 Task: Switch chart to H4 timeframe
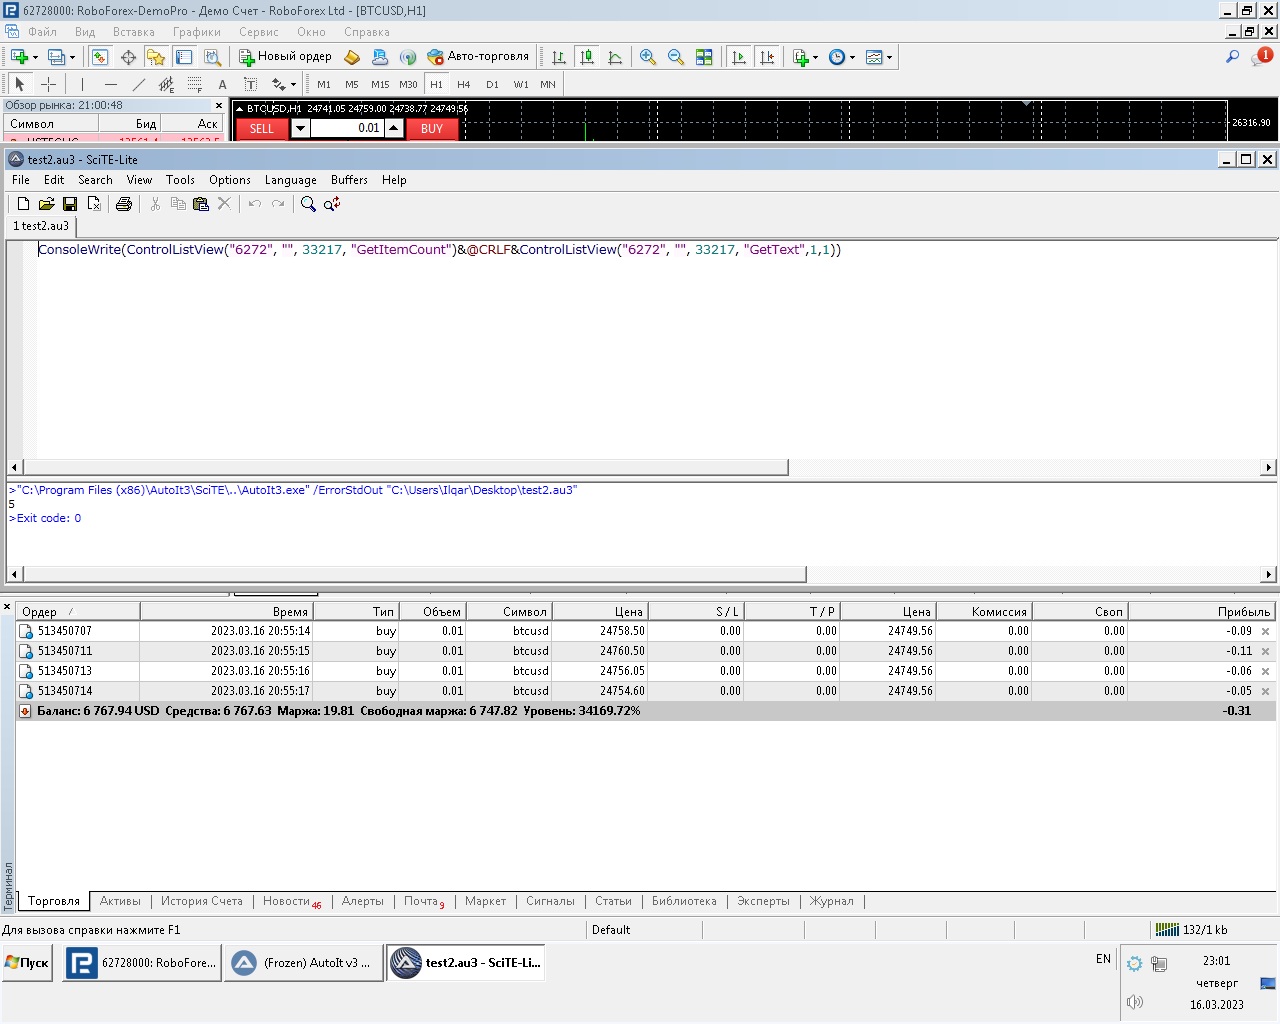pos(464,84)
